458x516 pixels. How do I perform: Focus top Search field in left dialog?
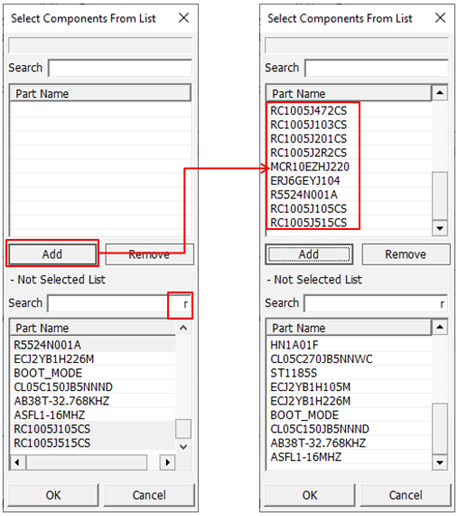click(120, 68)
